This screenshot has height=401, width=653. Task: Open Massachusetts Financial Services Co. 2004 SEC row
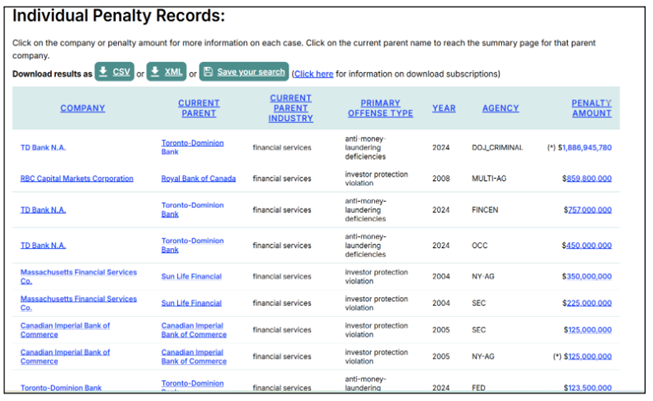point(78,303)
